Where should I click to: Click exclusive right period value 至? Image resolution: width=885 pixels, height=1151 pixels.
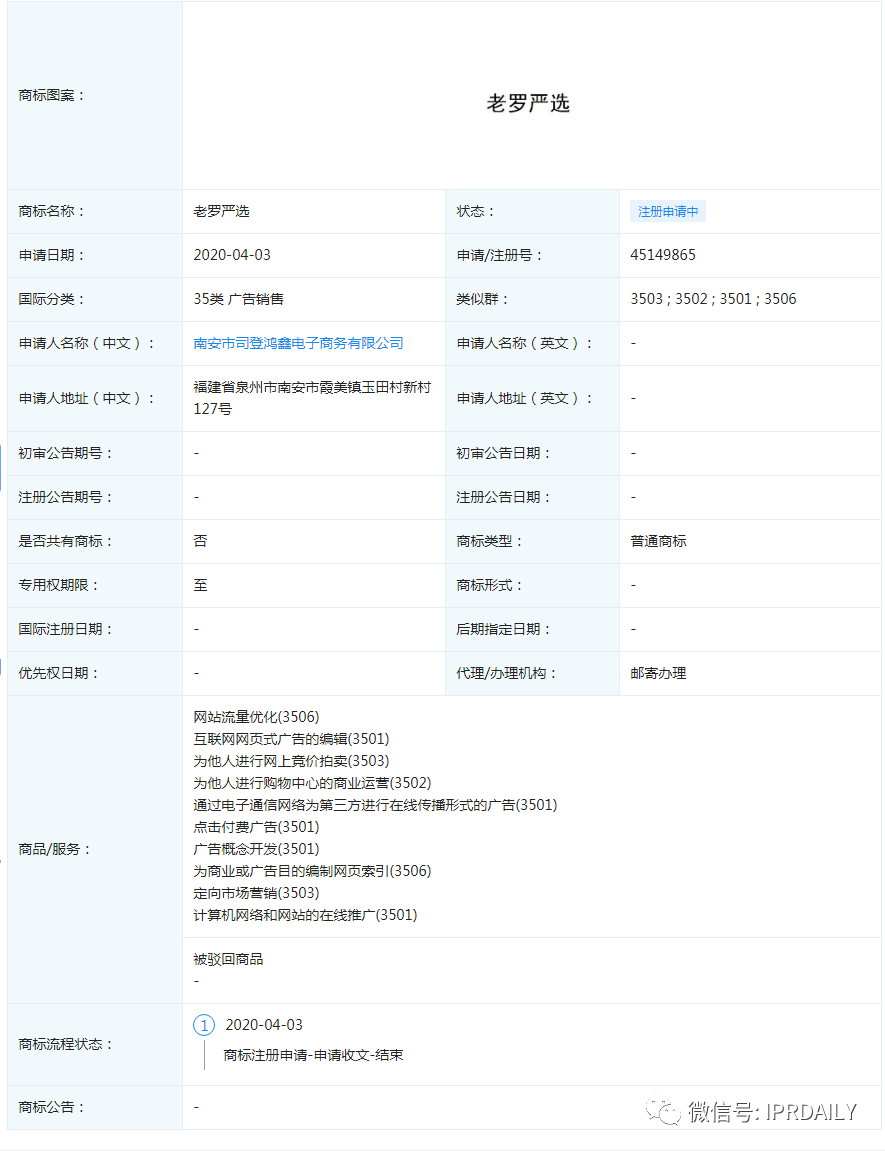coord(200,586)
